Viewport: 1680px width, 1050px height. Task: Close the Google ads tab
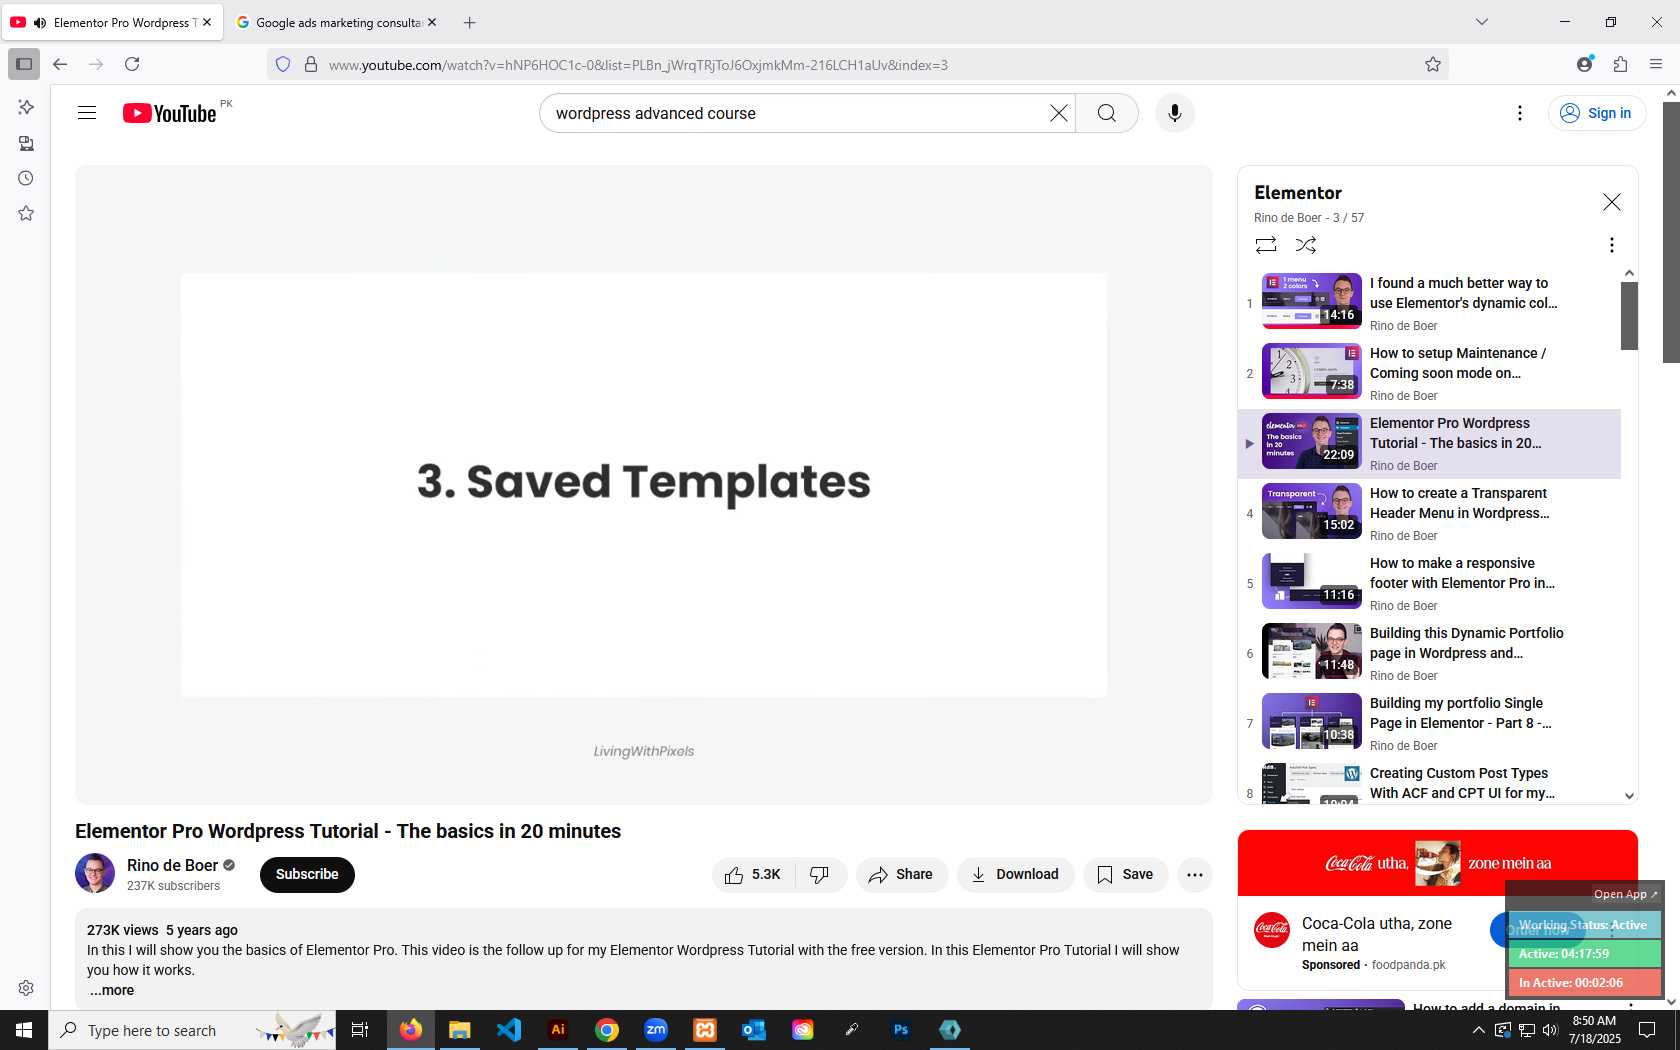[432, 22]
